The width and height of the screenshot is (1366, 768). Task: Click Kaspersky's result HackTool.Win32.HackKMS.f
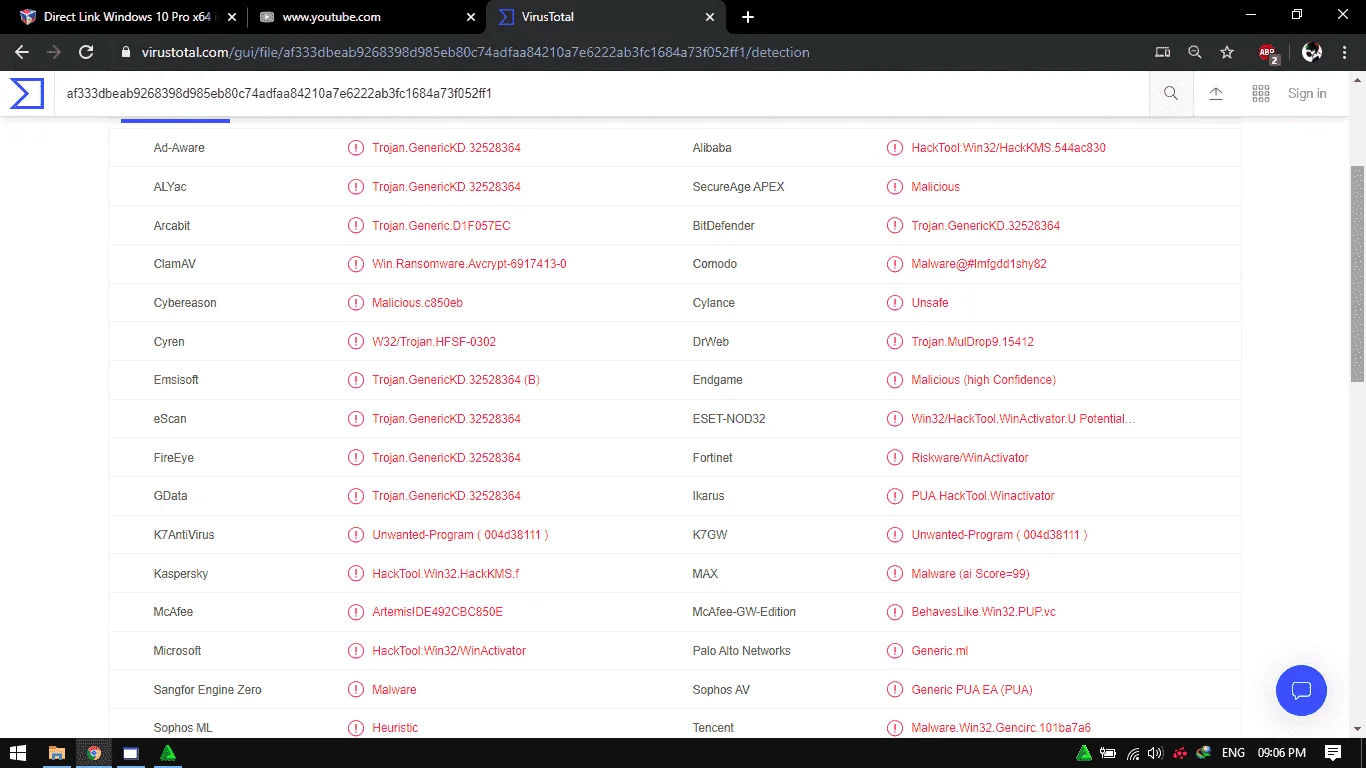coord(446,574)
